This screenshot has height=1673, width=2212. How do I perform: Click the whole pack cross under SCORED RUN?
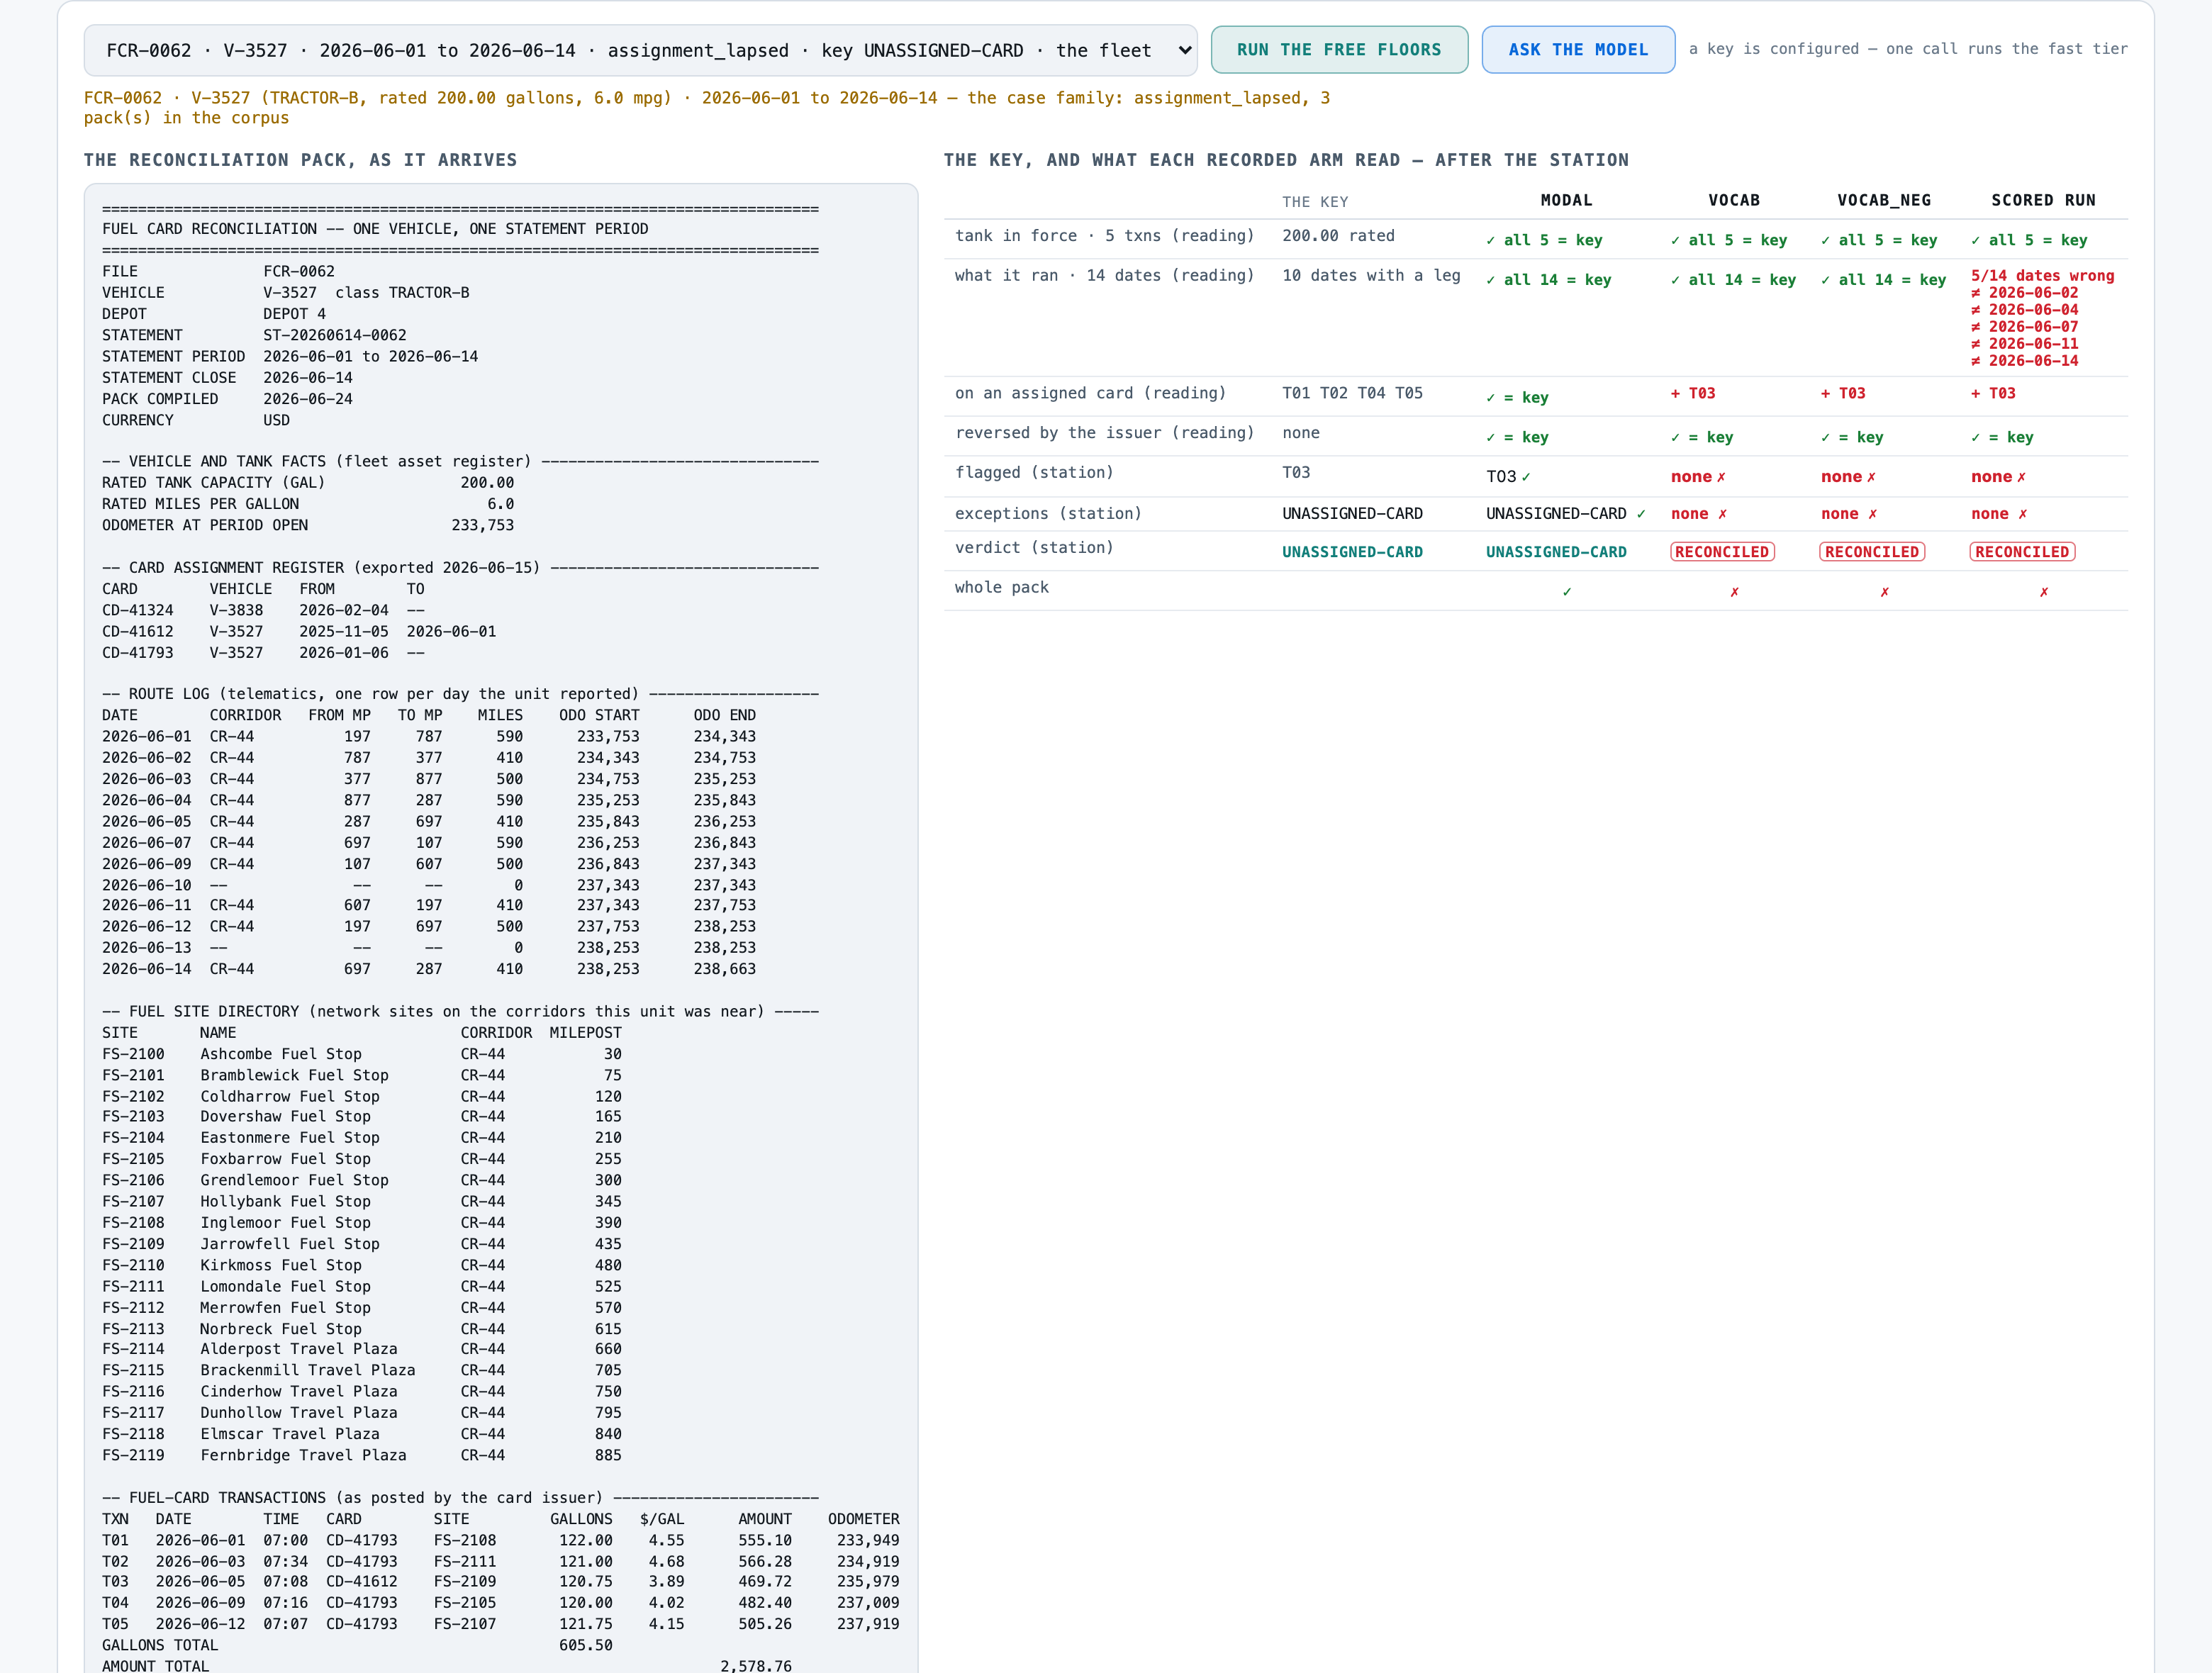(2044, 592)
